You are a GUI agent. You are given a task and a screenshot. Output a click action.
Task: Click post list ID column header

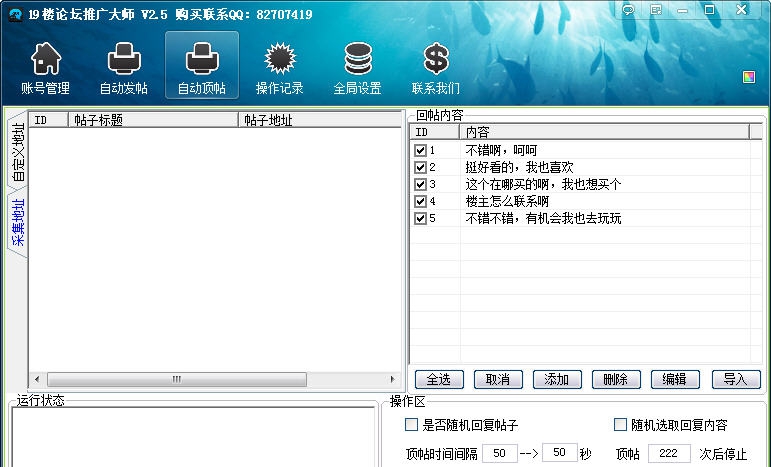[x=49, y=120]
